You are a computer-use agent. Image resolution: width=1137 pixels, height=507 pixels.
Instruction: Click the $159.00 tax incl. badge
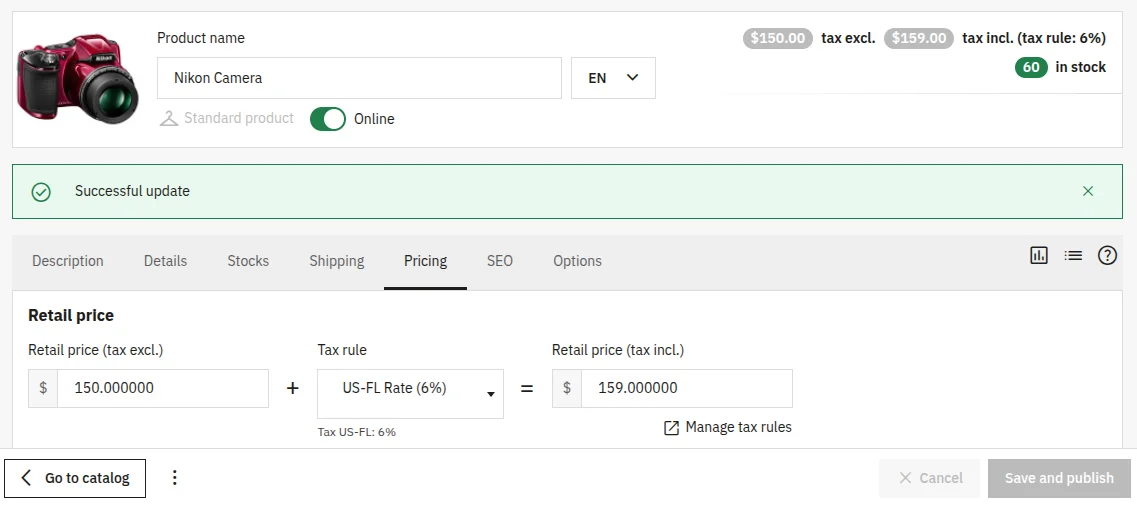click(919, 38)
